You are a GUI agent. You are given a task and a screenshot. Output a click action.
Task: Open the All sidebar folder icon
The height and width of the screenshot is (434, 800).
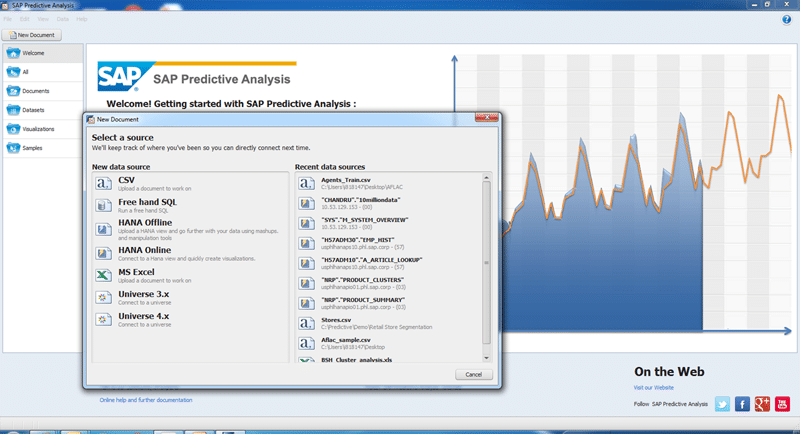[13, 72]
